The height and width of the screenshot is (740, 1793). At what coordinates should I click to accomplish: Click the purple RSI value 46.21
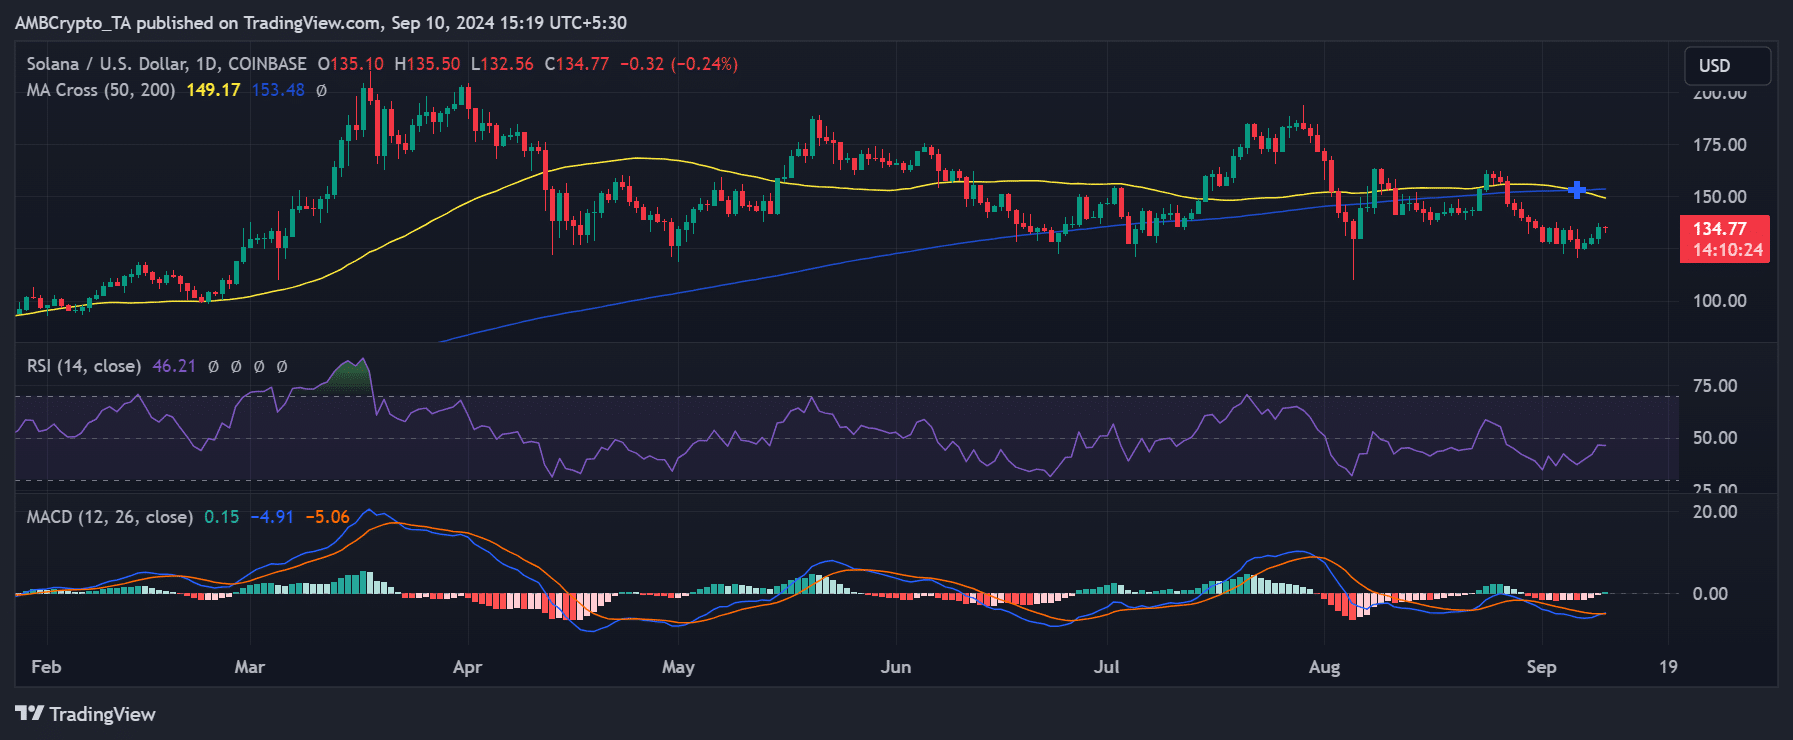click(x=174, y=366)
